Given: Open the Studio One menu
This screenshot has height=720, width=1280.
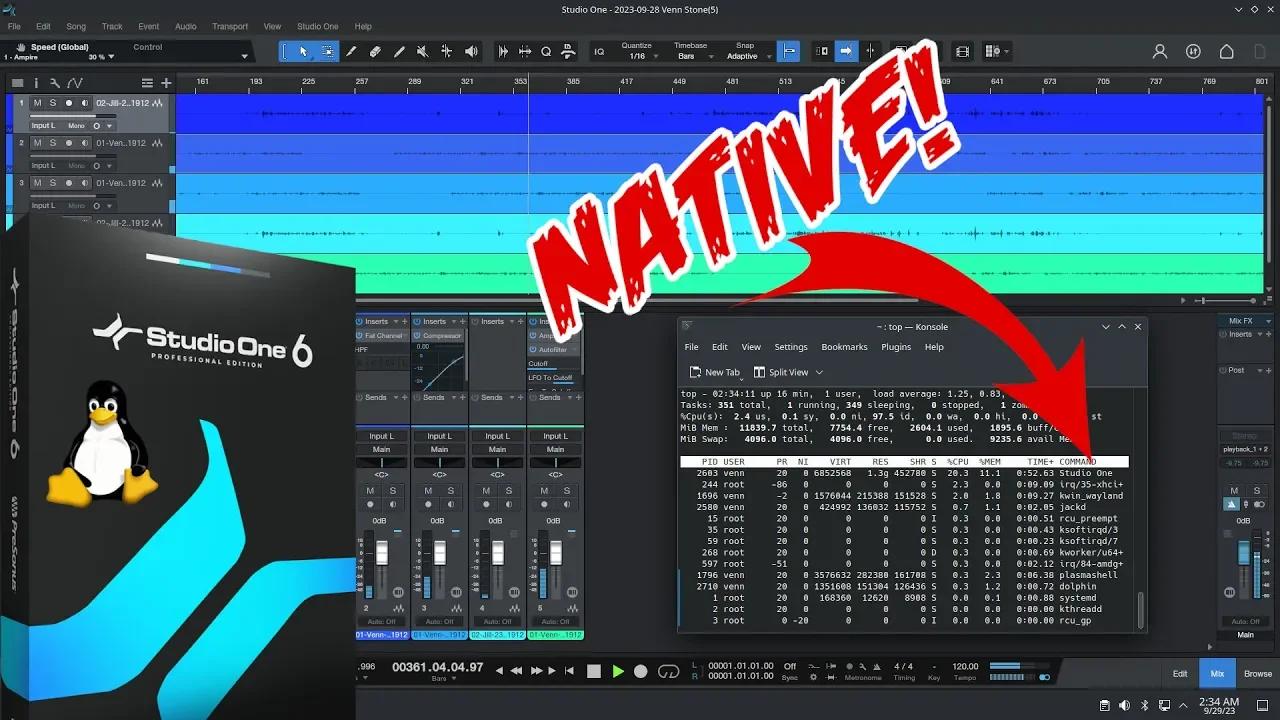Looking at the screenshot, I should (x=318, y=26).
